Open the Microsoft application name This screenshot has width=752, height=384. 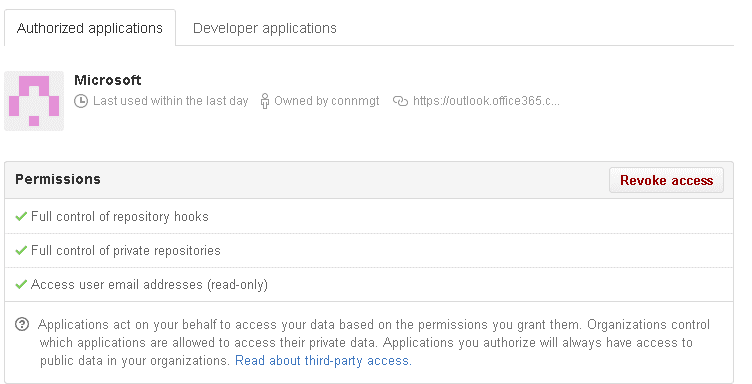[107, 80]
